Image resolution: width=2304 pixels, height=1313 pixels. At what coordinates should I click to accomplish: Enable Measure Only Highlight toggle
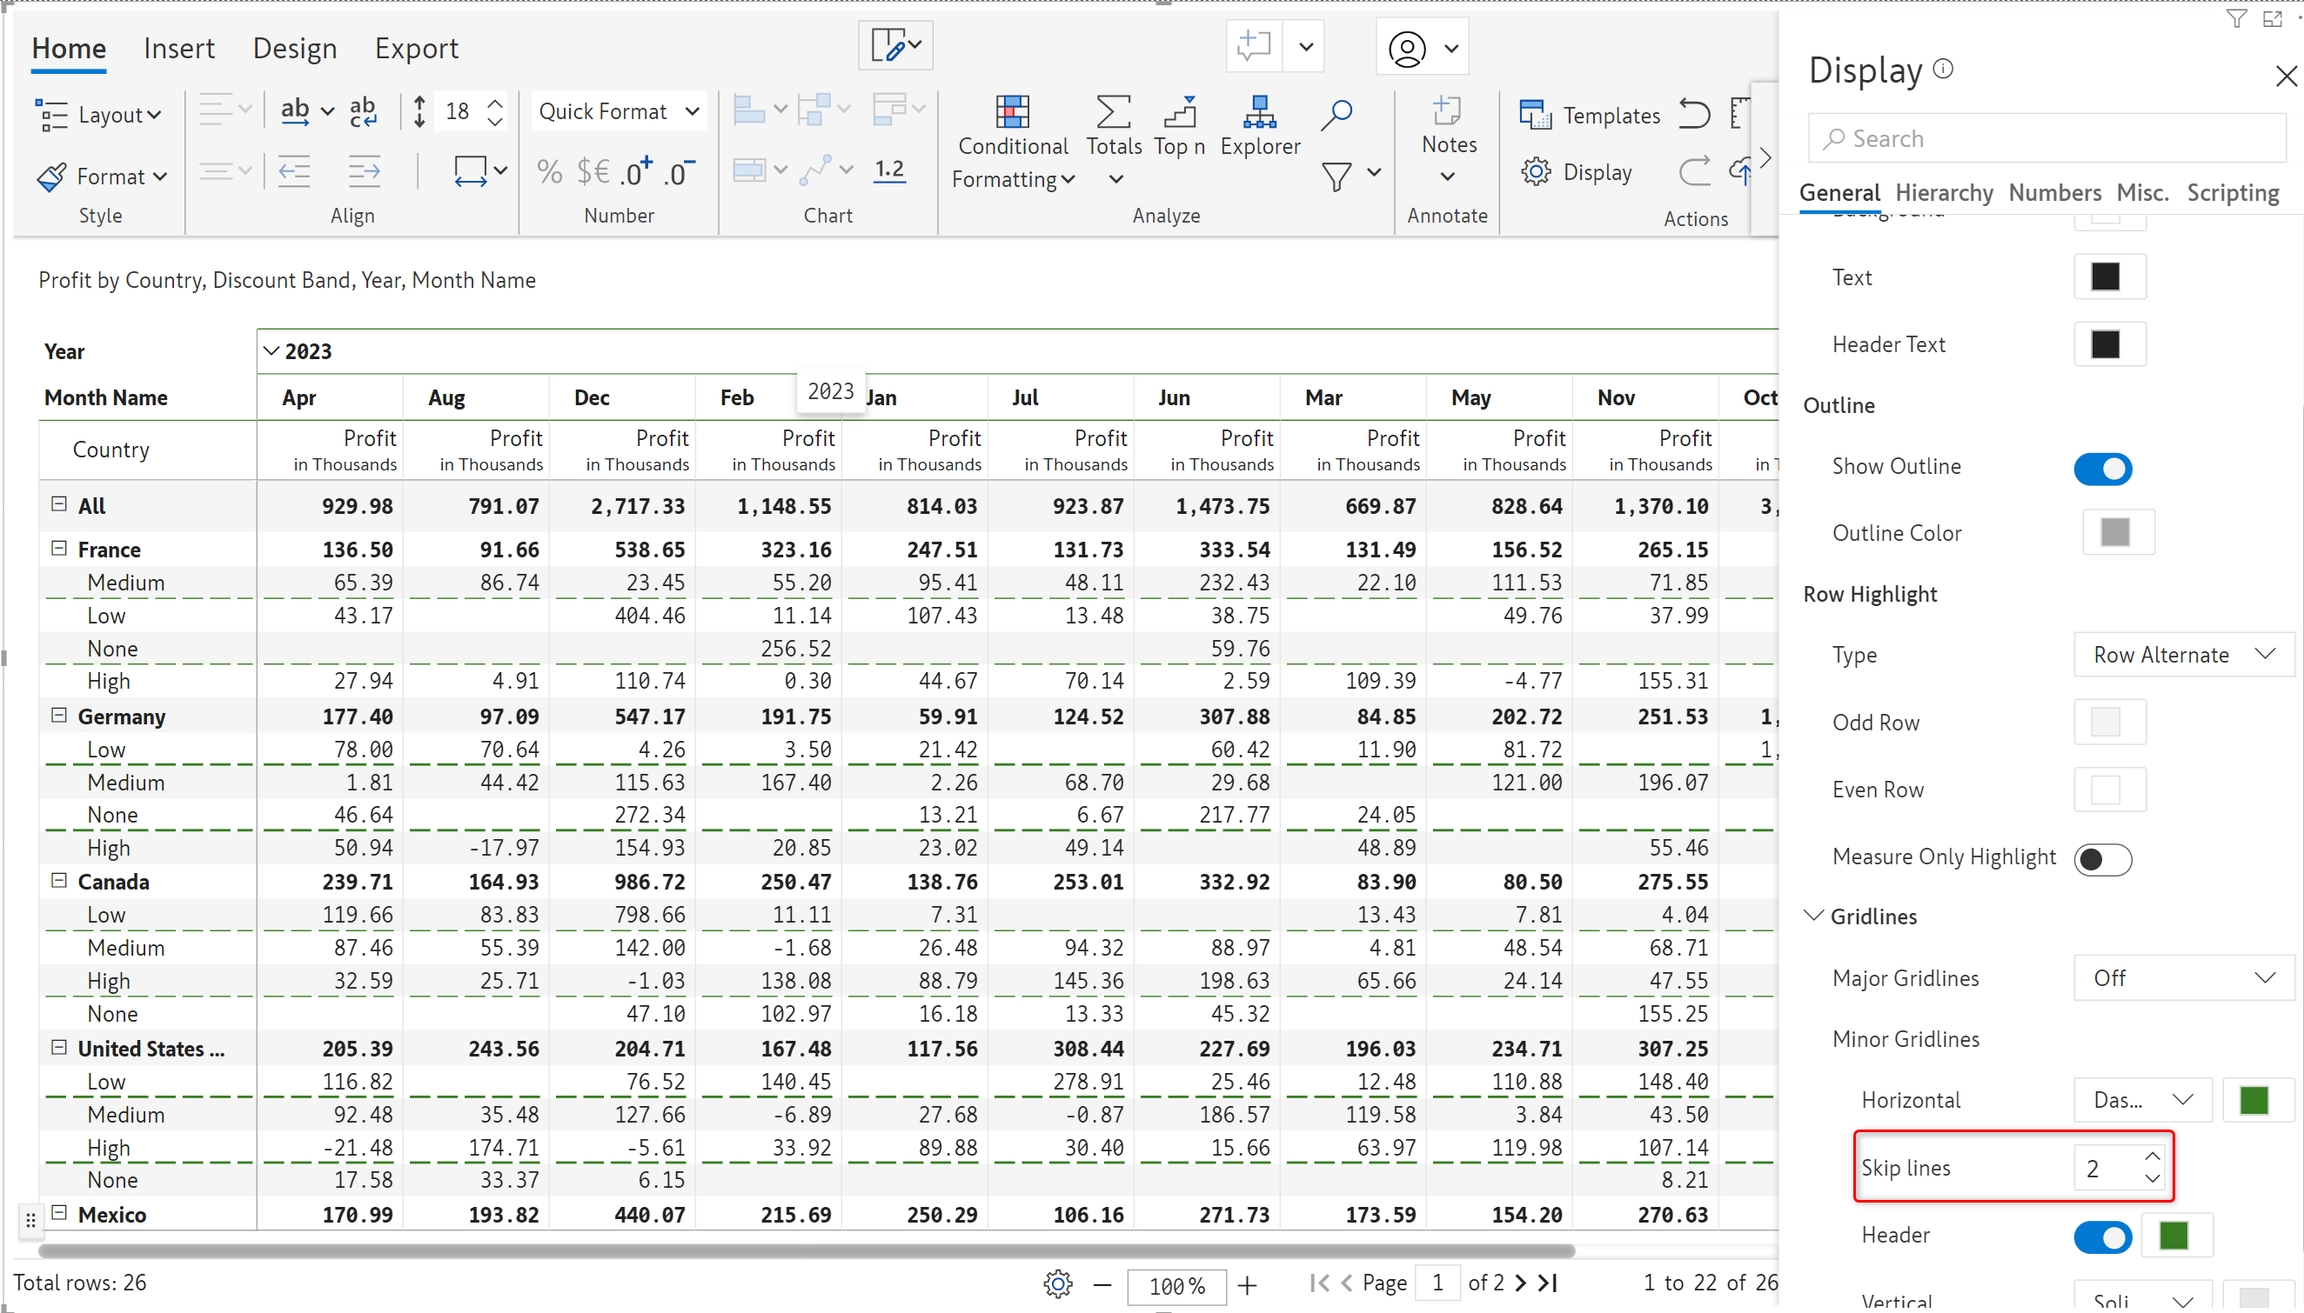tap(2102, 859)
